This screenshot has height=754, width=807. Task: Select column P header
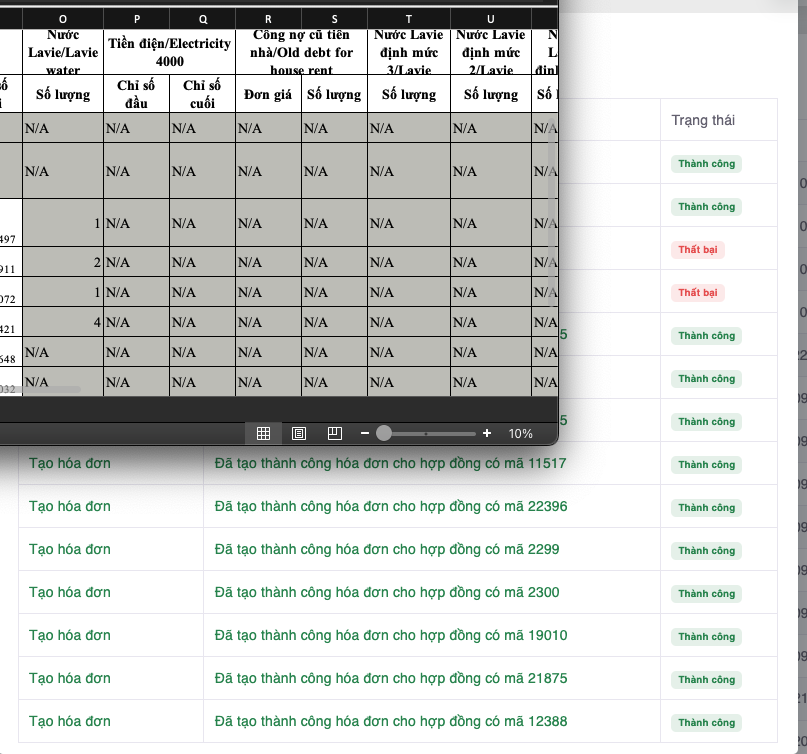137,20
